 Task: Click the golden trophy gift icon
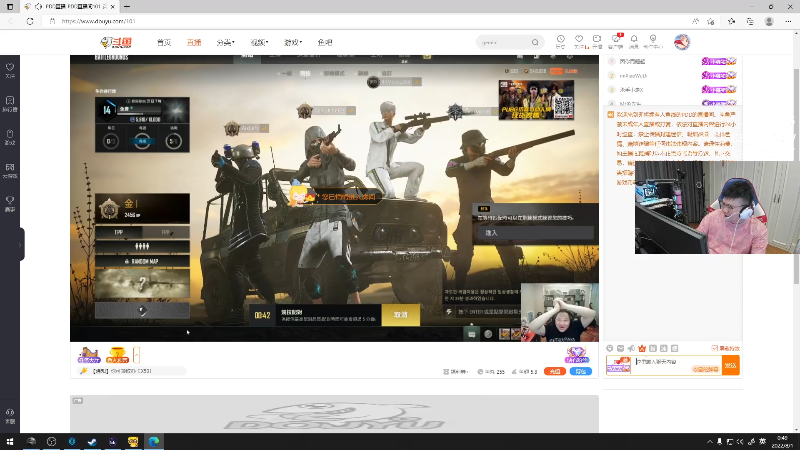117,355
